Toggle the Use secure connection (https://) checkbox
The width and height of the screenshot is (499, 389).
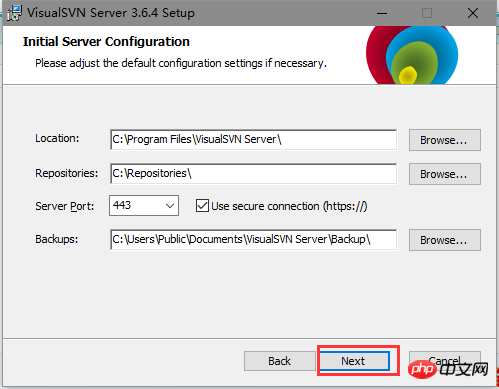(x=202, y=206)
